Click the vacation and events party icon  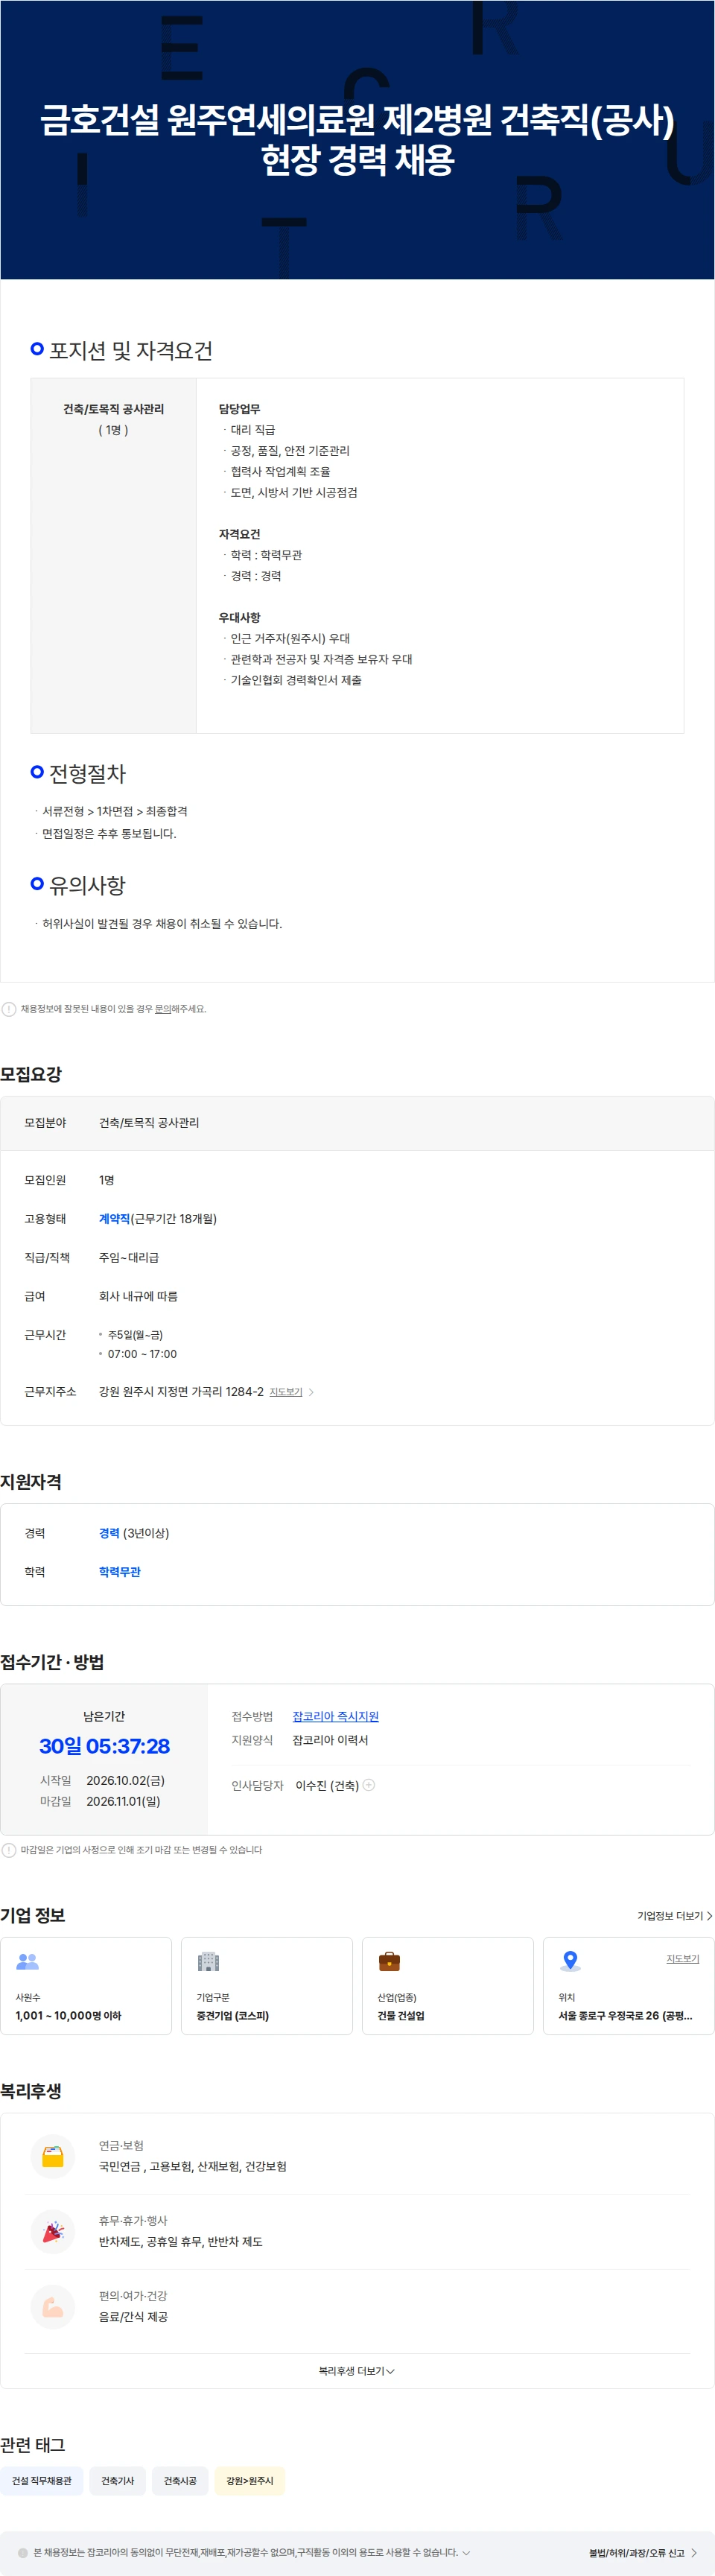coord(53,2231)
